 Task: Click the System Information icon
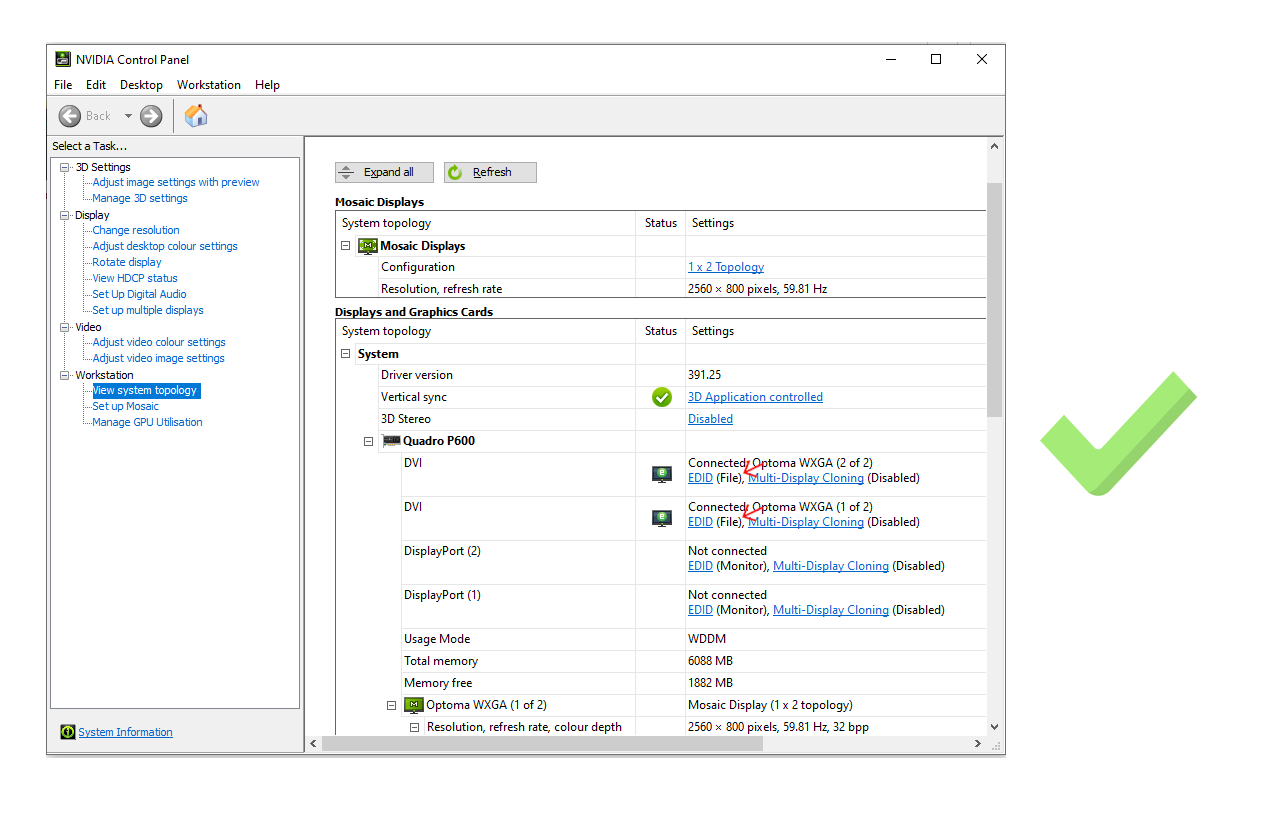[x=67, y=732]
